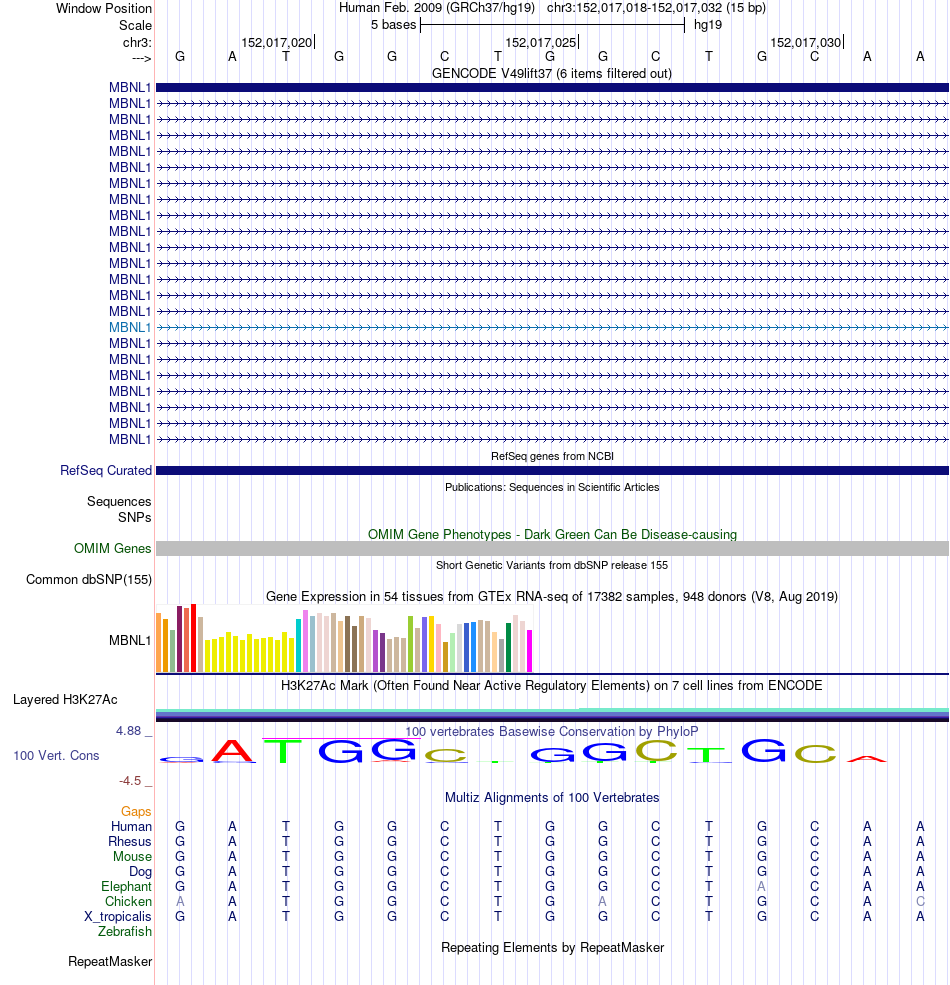Viewport: 950px width, 985px height.
Task: Select the Chicken alignment row label
Action: point(128,901)
